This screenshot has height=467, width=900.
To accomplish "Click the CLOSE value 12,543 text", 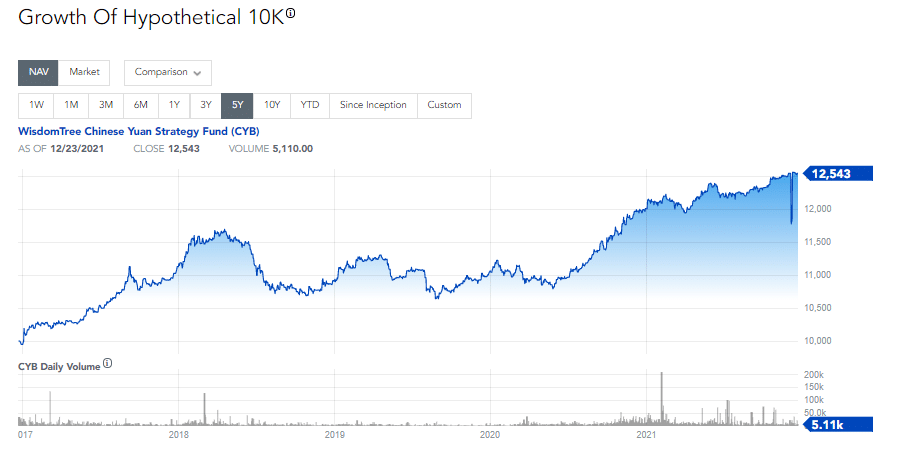I will (x=184, y=149).
